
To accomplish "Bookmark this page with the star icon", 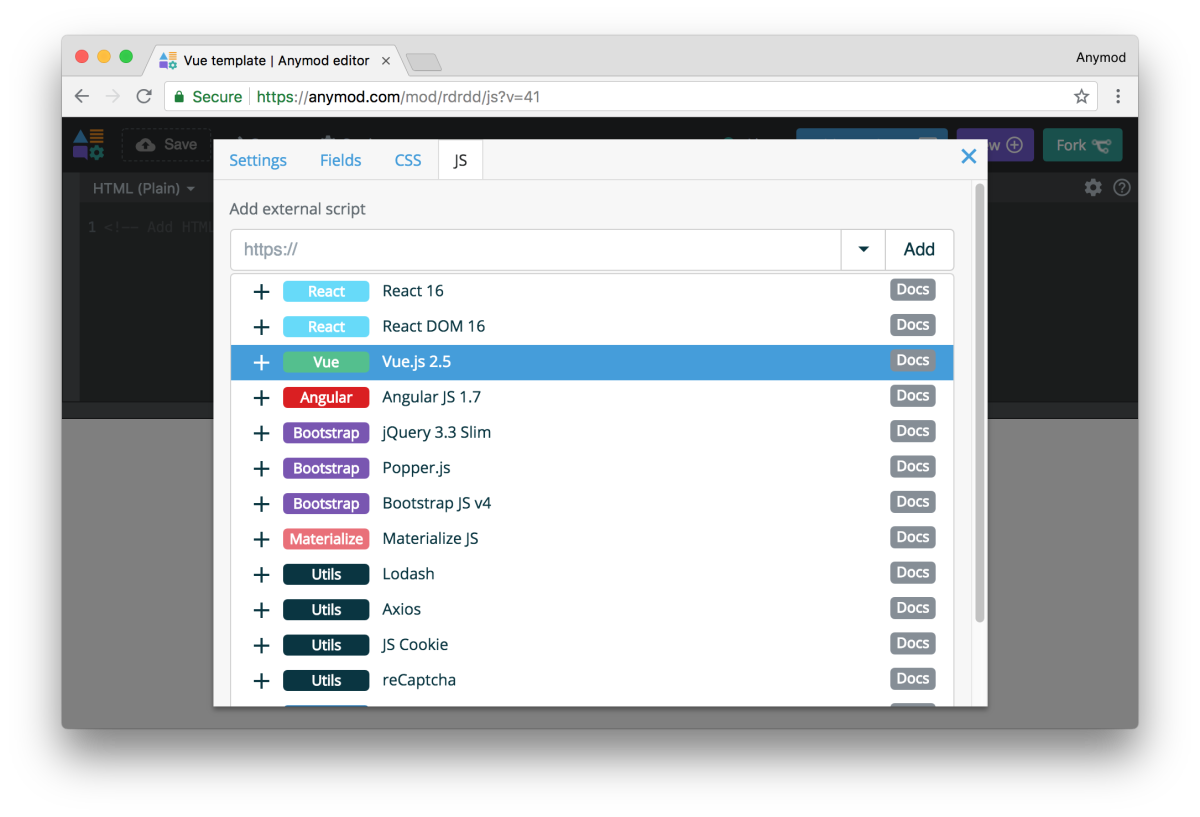I will [x=1081, y=97].
